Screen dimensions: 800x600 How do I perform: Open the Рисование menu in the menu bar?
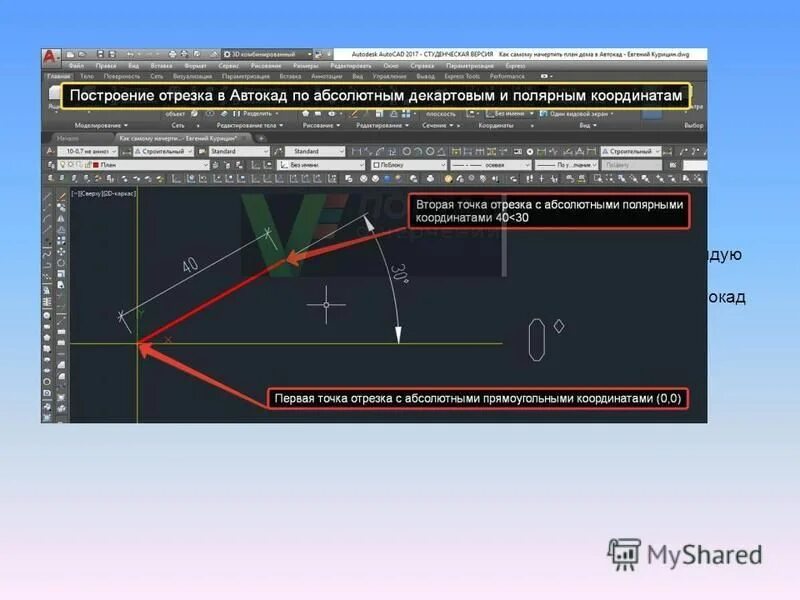point(266,66)
